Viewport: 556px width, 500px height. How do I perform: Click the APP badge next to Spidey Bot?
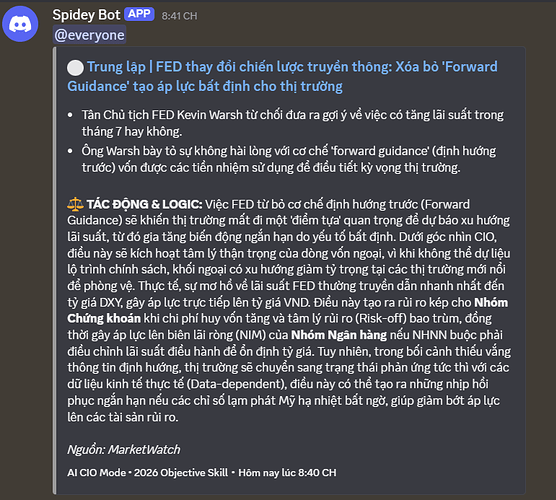[139, 14]
